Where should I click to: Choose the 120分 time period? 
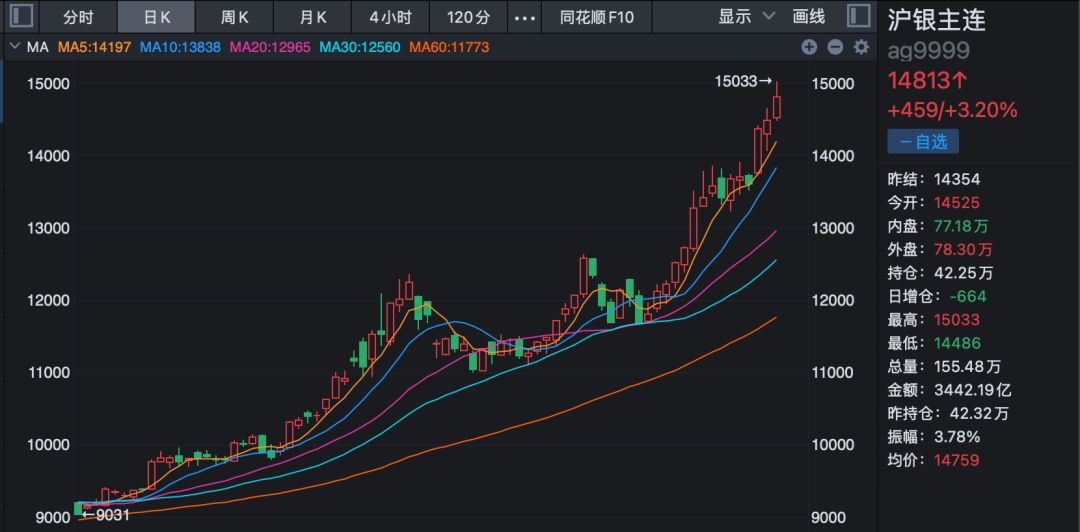click(468, 17)
